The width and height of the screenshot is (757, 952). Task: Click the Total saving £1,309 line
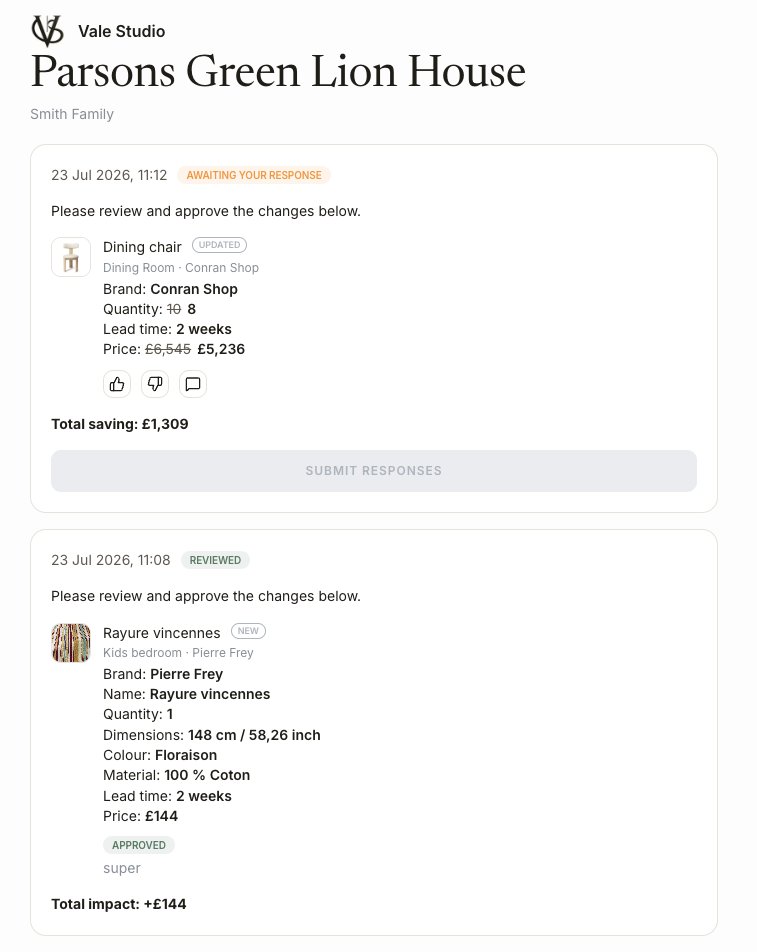point(120,424)
